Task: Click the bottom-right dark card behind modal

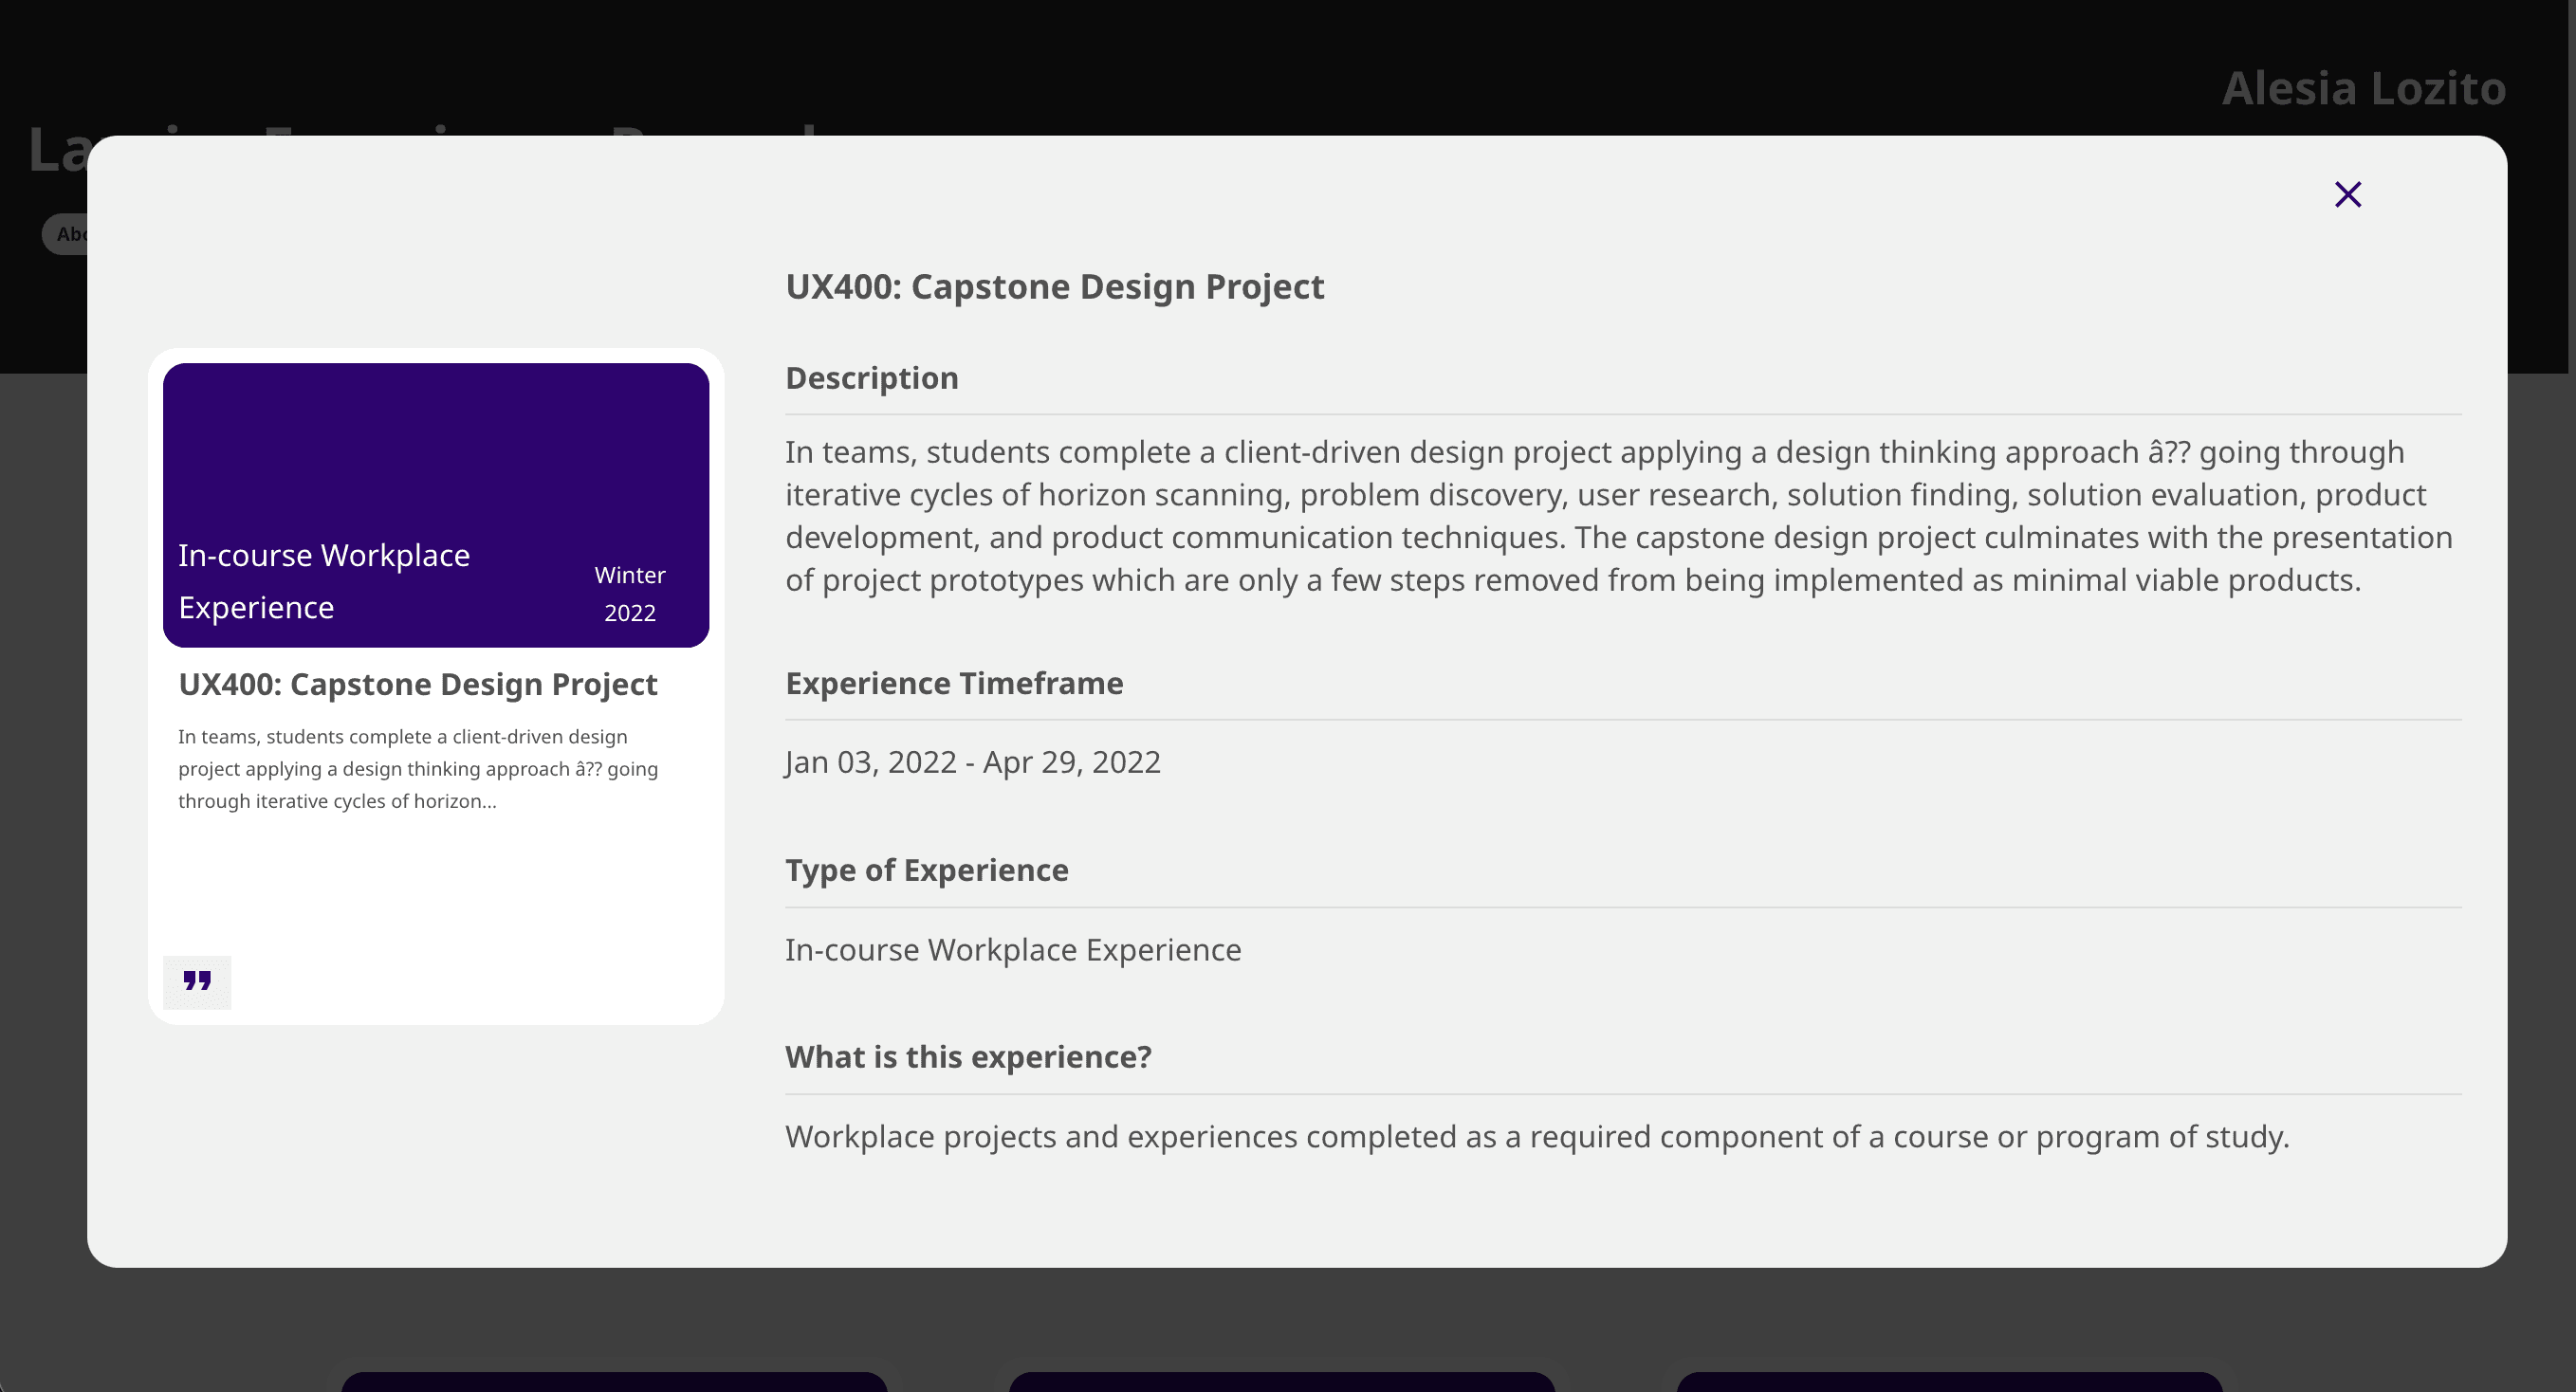Action: tap(1948, 1381)
